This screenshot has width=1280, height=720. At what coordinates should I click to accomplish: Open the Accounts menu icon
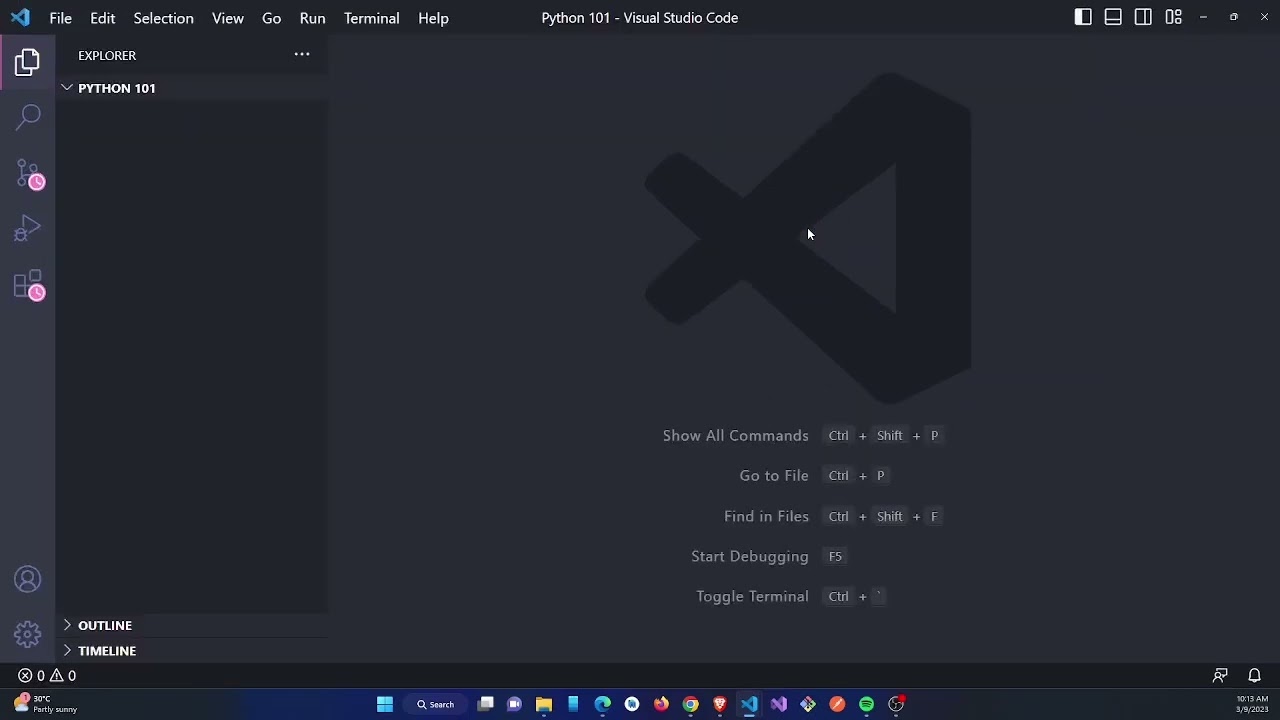(x=28, y=579)
